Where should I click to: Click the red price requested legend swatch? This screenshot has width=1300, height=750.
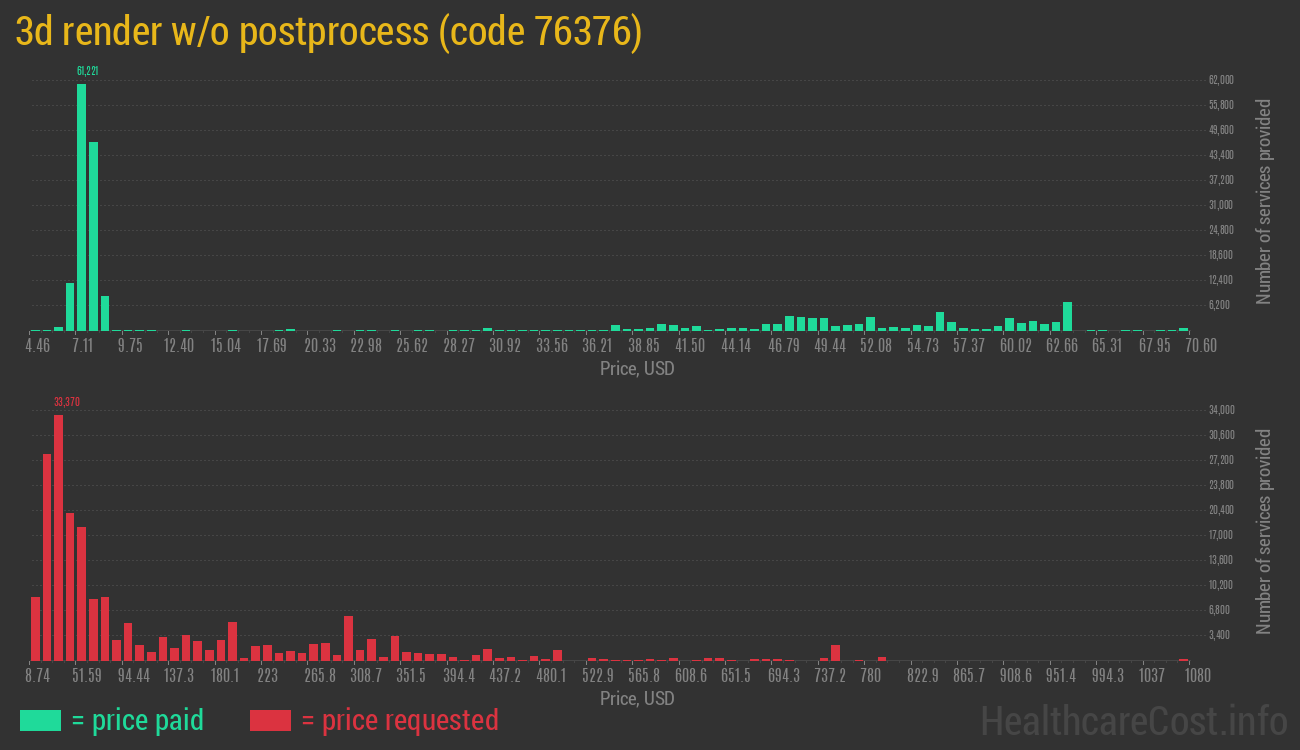point(270,720)
